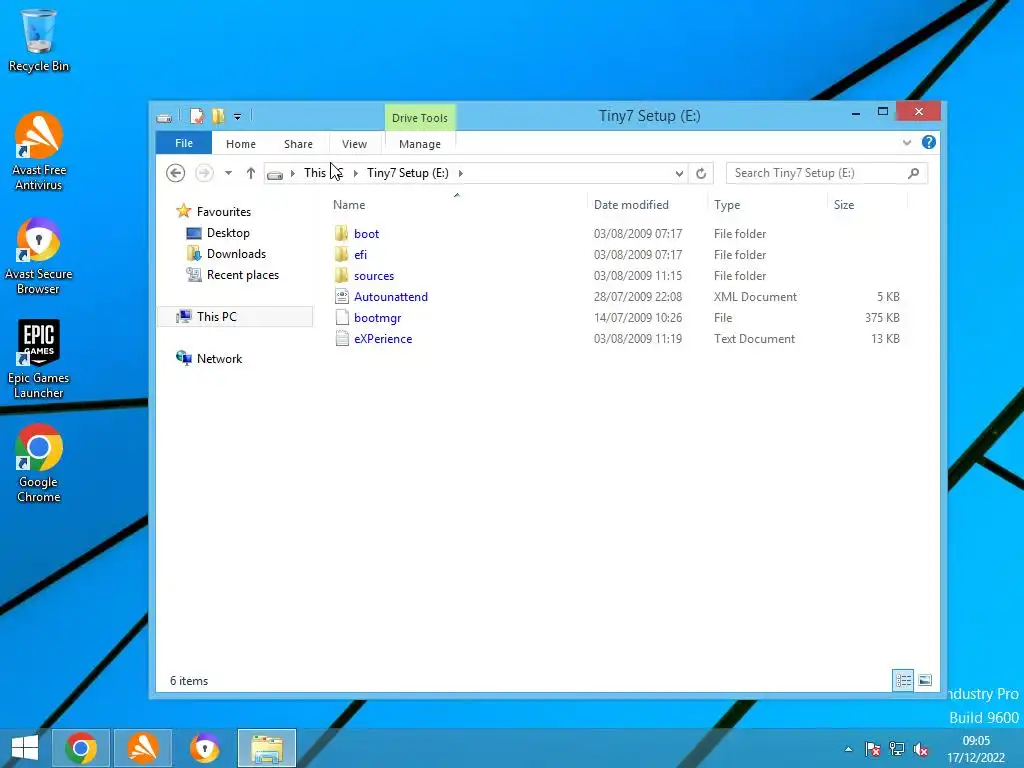The width and height of the screenshot is (1024, 768).
Task: Open the Windows Start button
Action: tap(25, 748)
